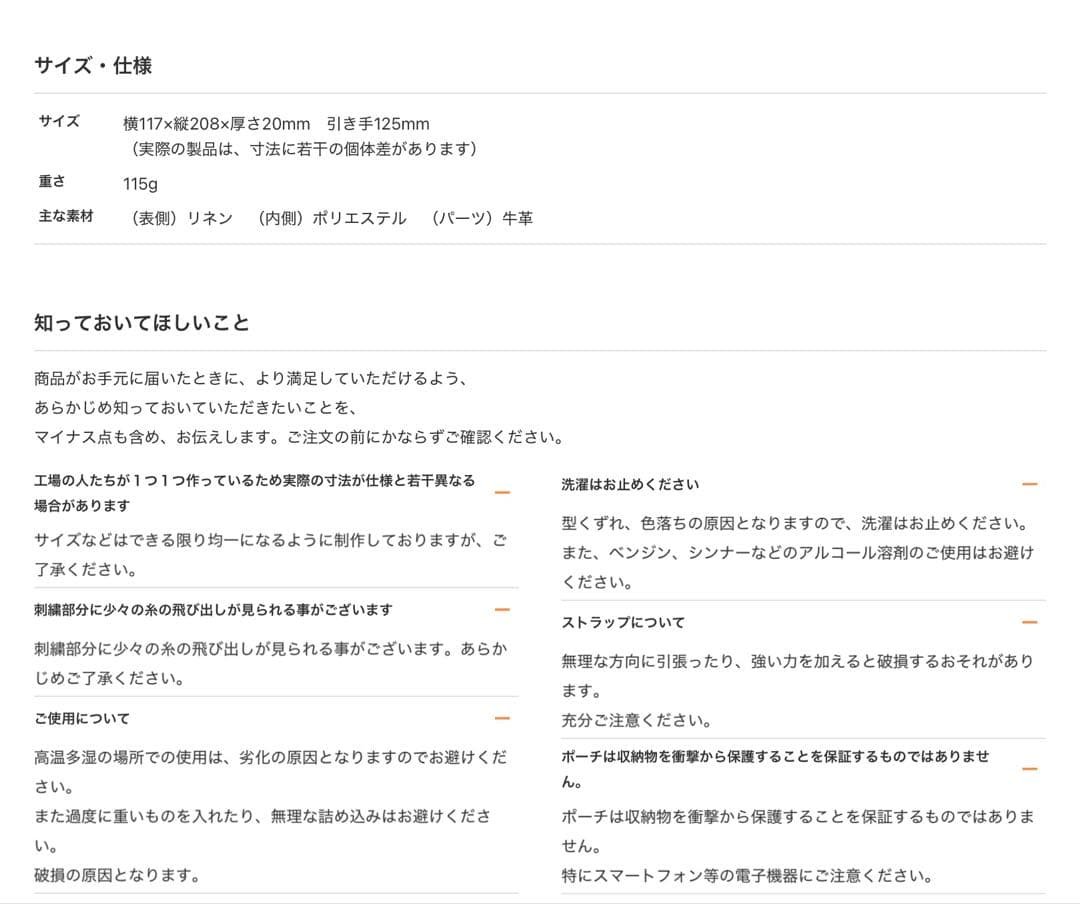Viewport: 1080px width, 904px height.
Task: Click the 重さ row label
Action: (52, 184)
